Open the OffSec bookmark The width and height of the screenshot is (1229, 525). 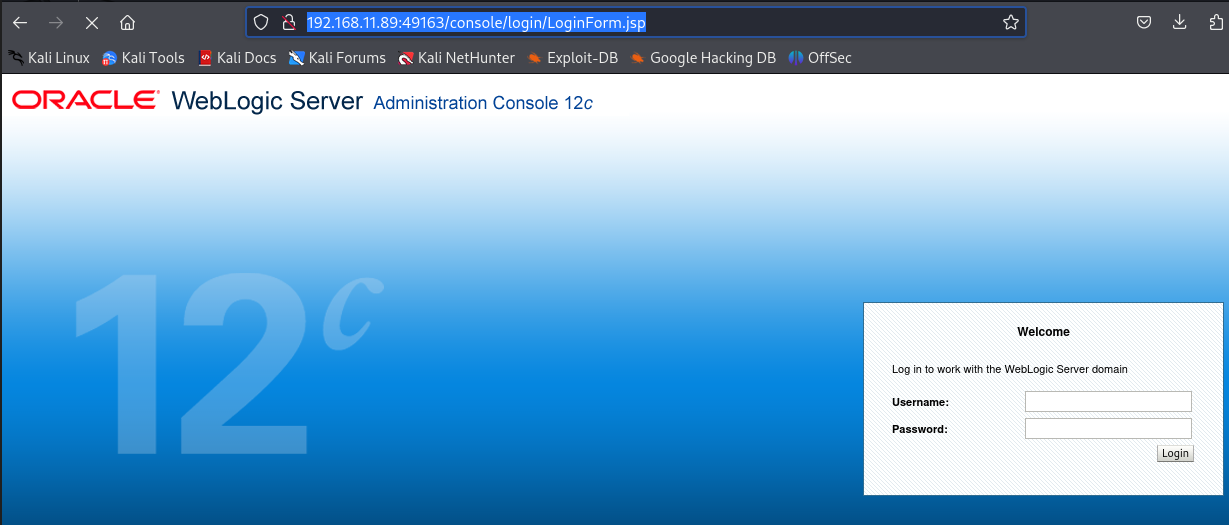tap(820, 58)
